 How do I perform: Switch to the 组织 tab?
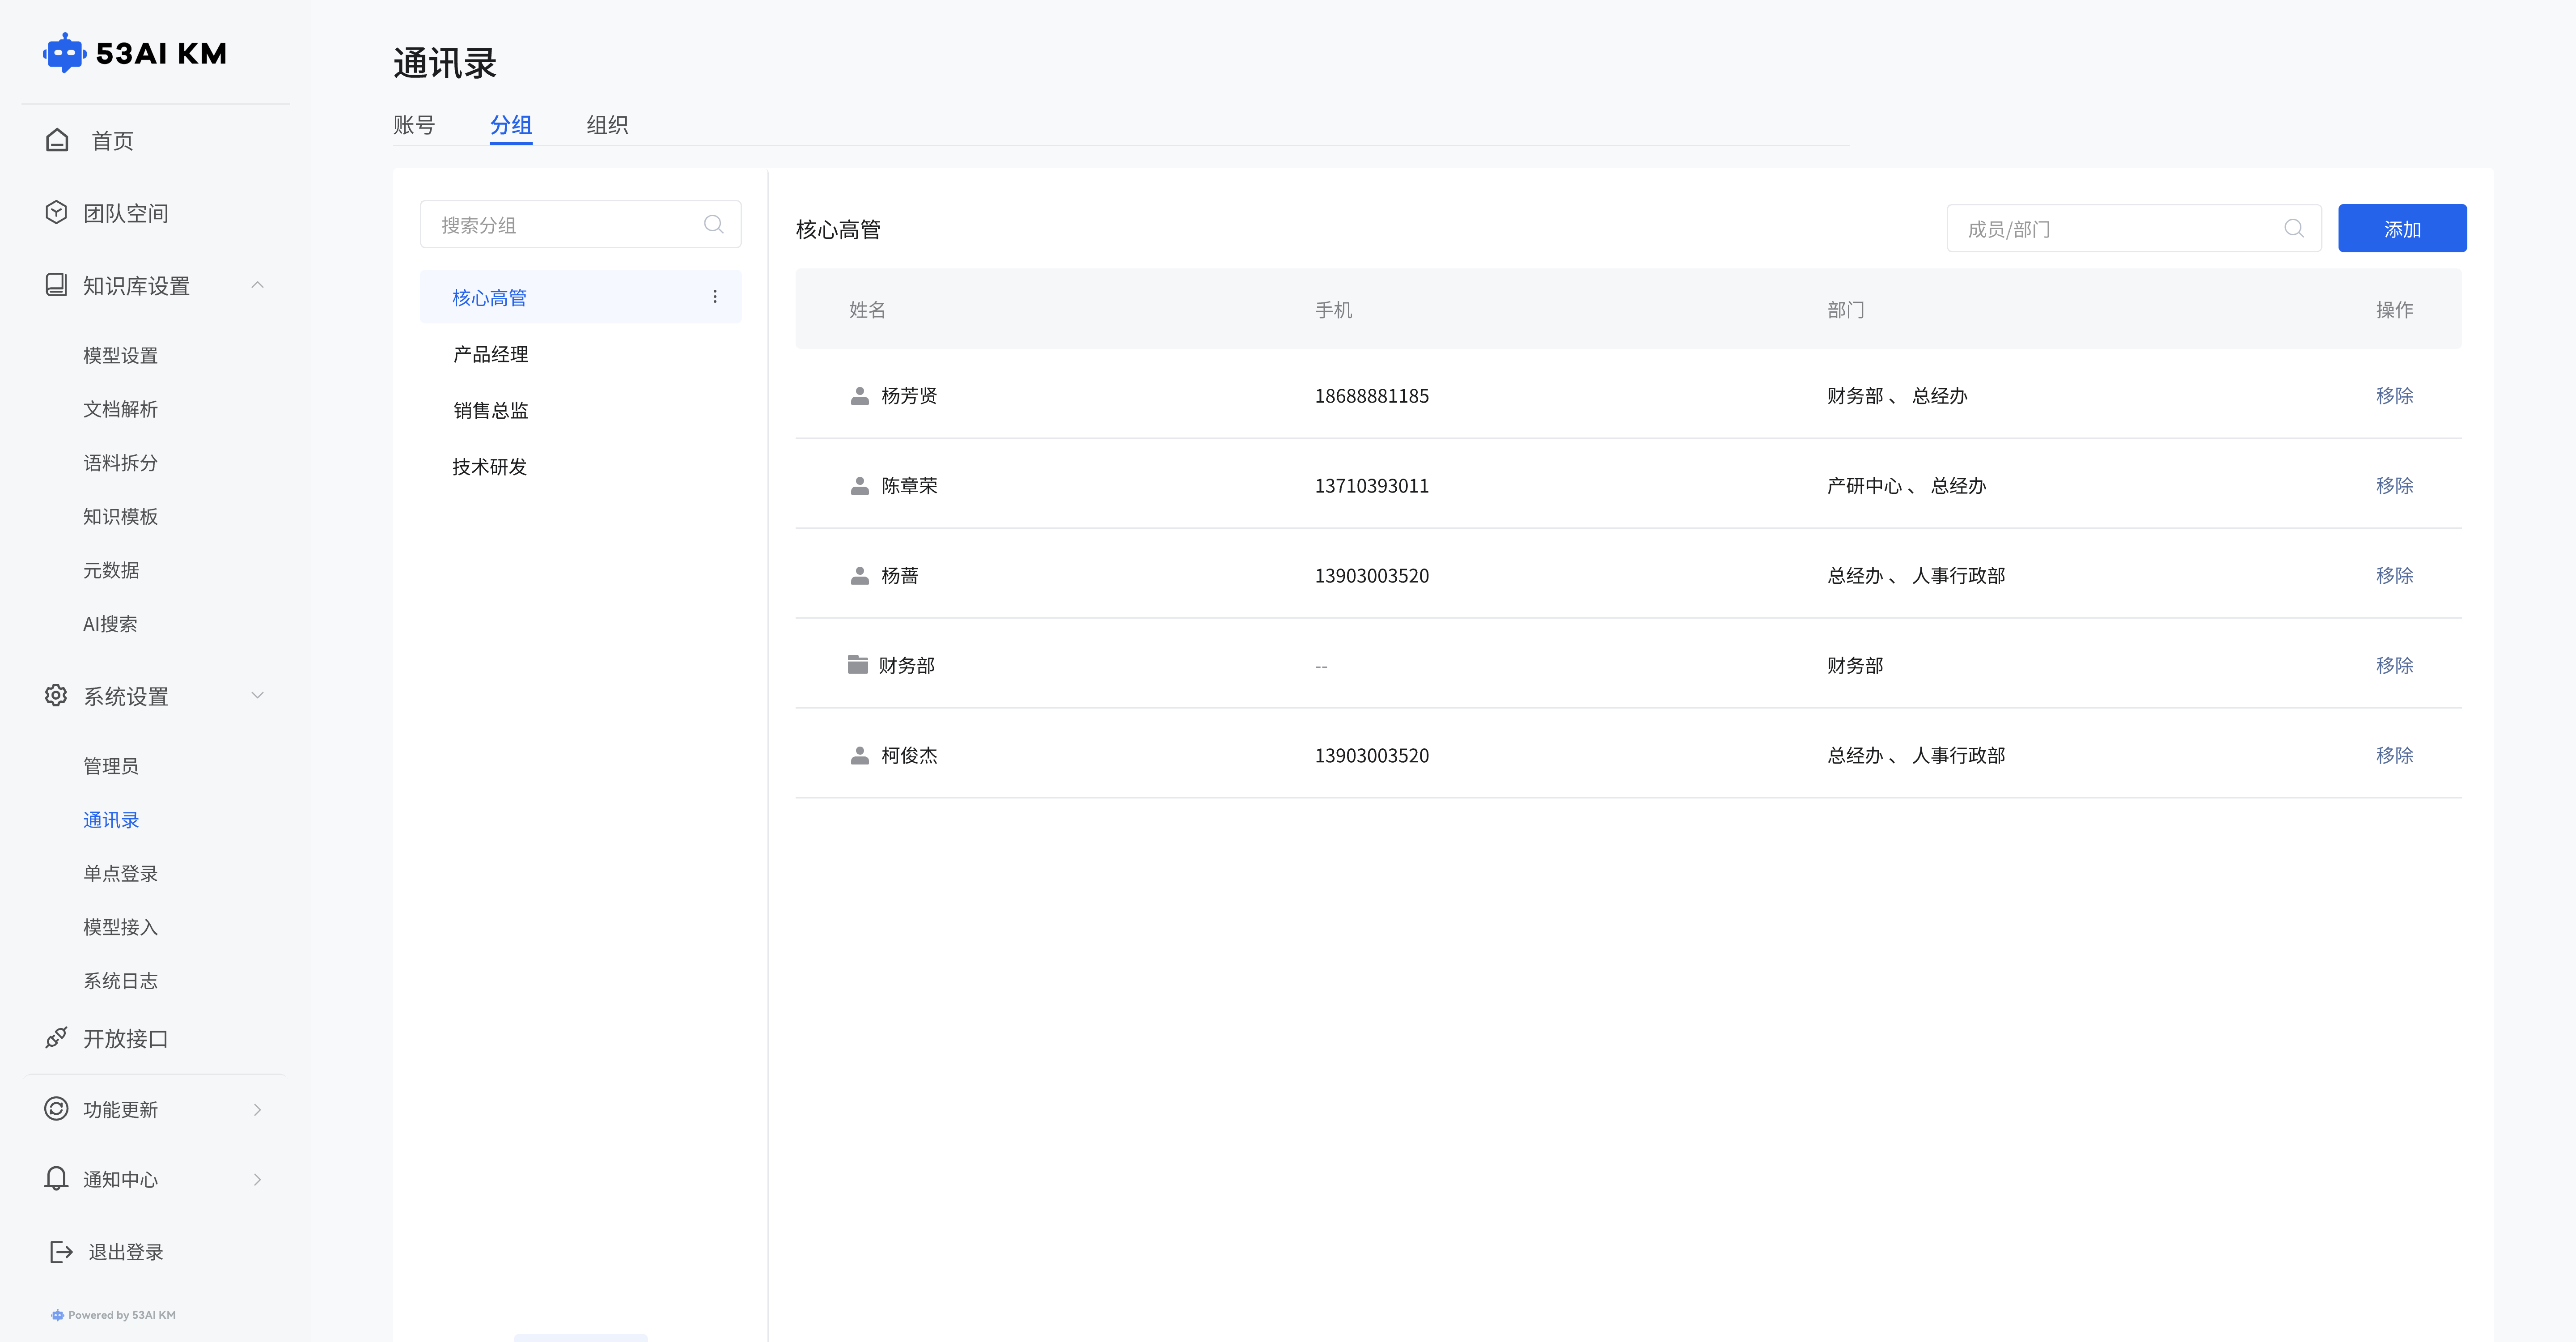(x=606, y=125)
